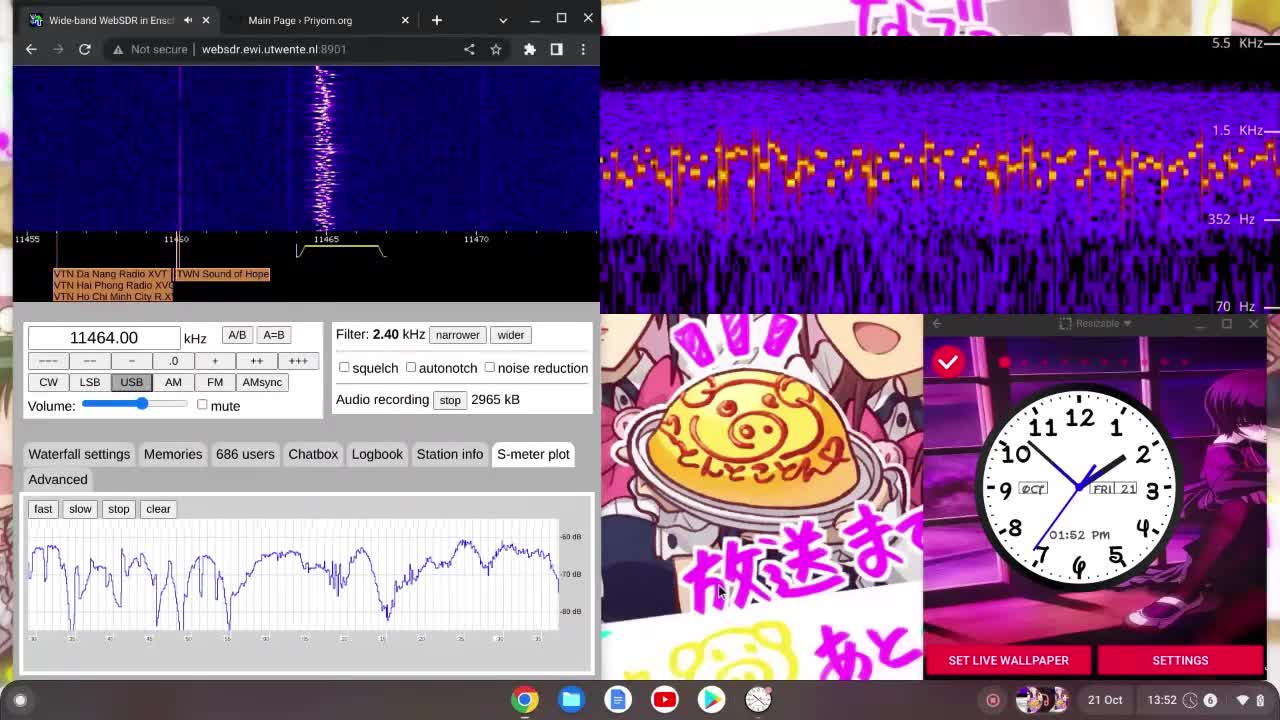Stop the audio recording

[x=450, y=400]
